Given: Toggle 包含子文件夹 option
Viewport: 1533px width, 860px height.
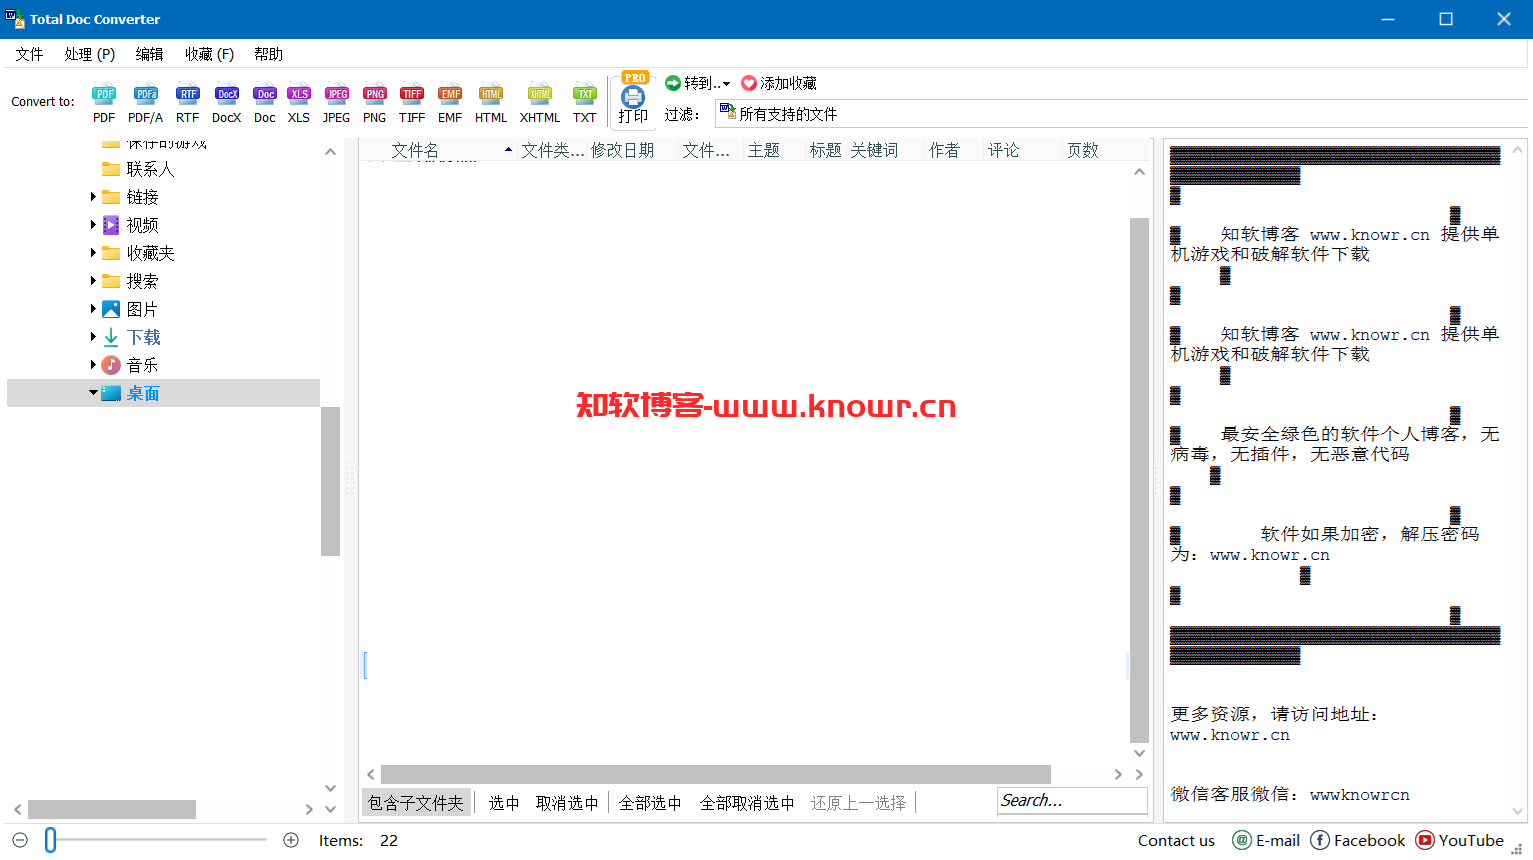Looking at the screenshot, I should (x=416, y=803).
